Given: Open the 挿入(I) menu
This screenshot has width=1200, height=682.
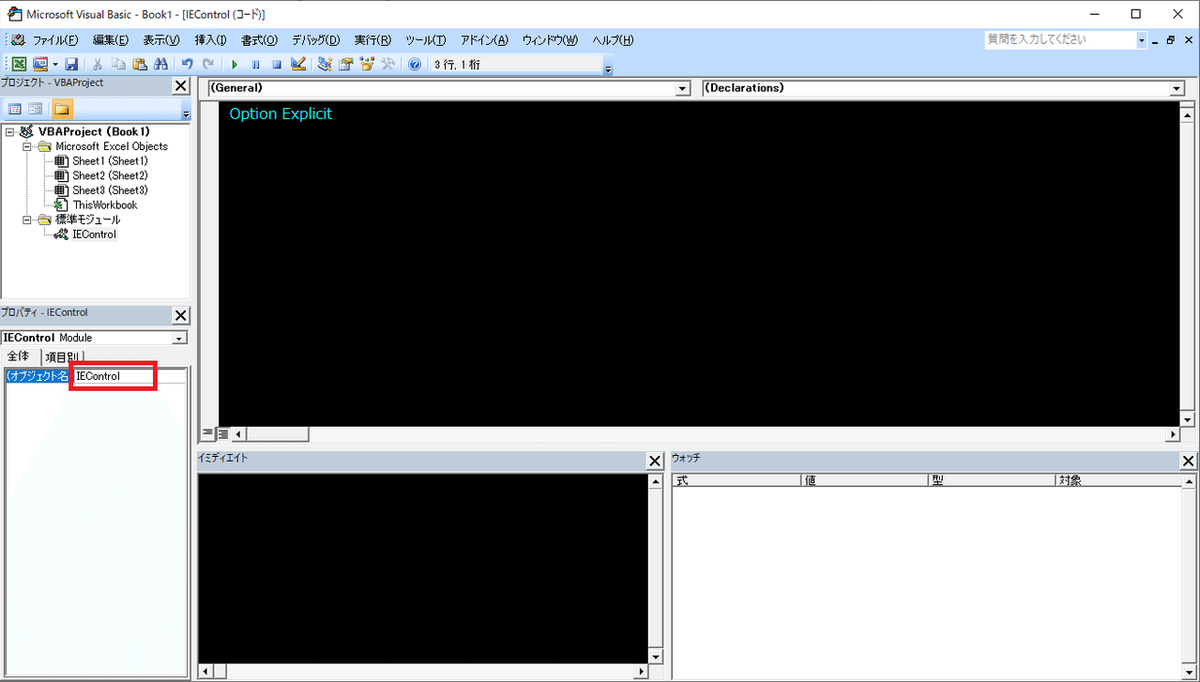Looking at the screenshot, I should click(x=210, y=40).
